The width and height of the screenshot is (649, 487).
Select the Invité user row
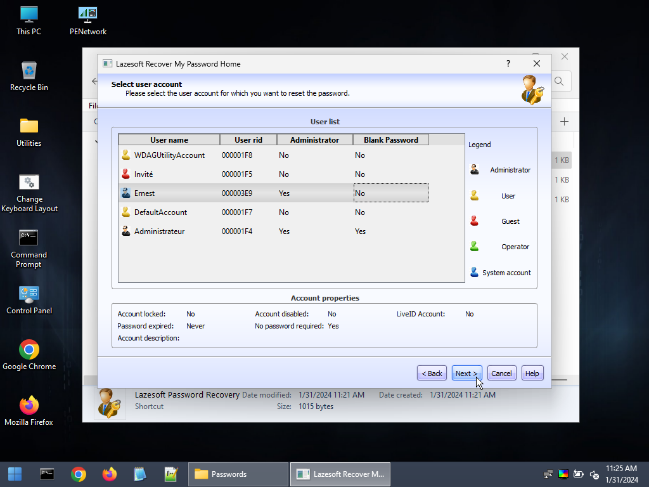274,174
